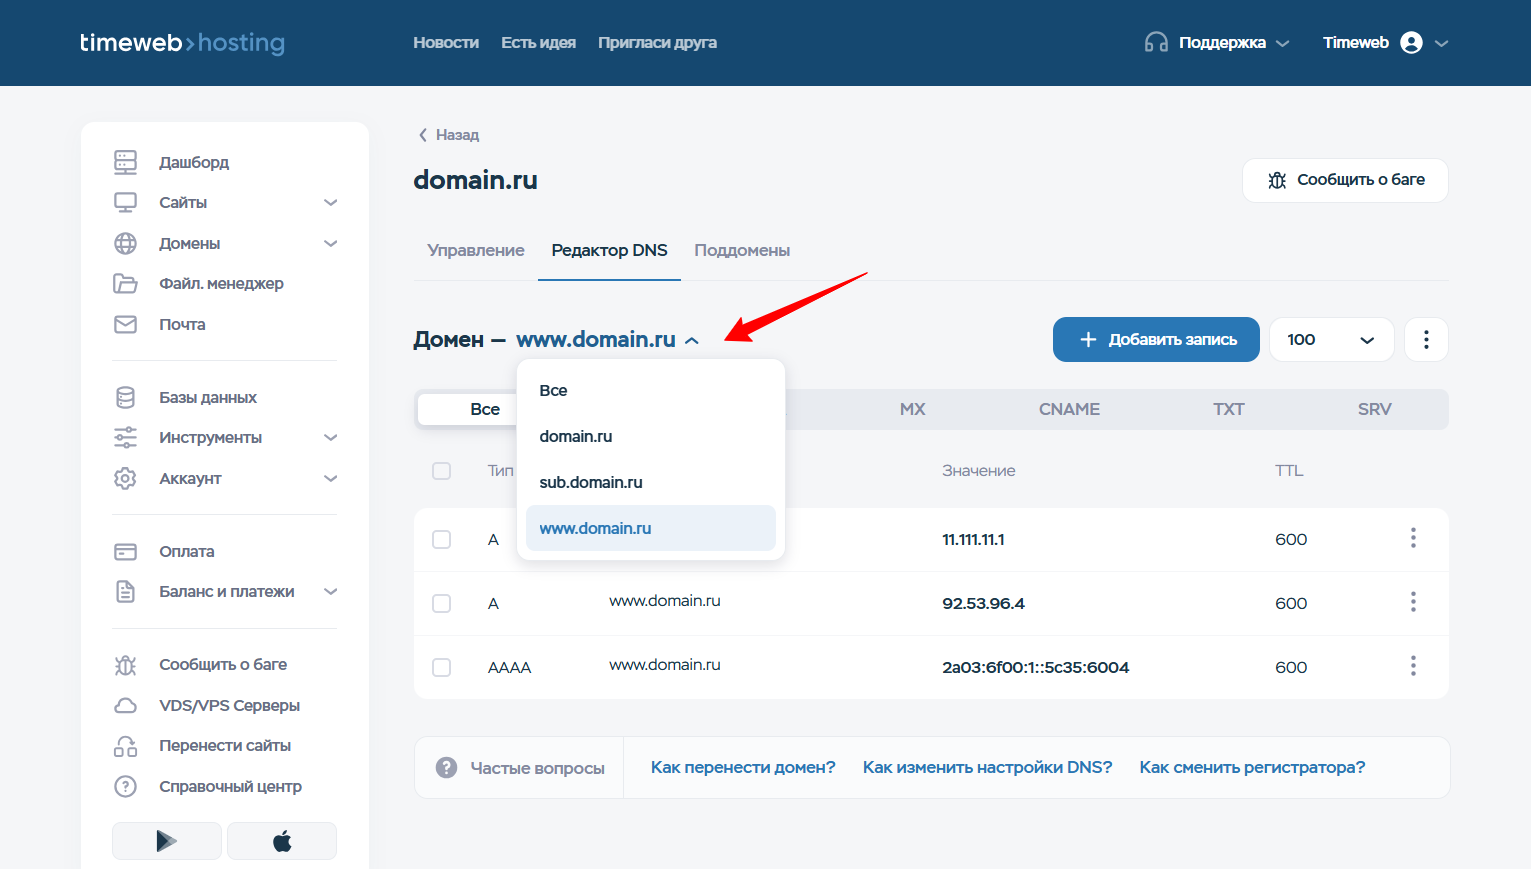Viewport: 1531px width, 869px height.
Task: Open three-dot menu for 92.53.96.4 record
Action: click(1412, 602)
